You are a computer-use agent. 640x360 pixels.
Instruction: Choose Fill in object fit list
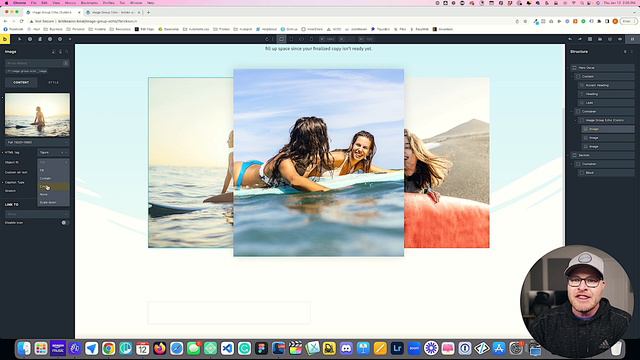[53, 170]
